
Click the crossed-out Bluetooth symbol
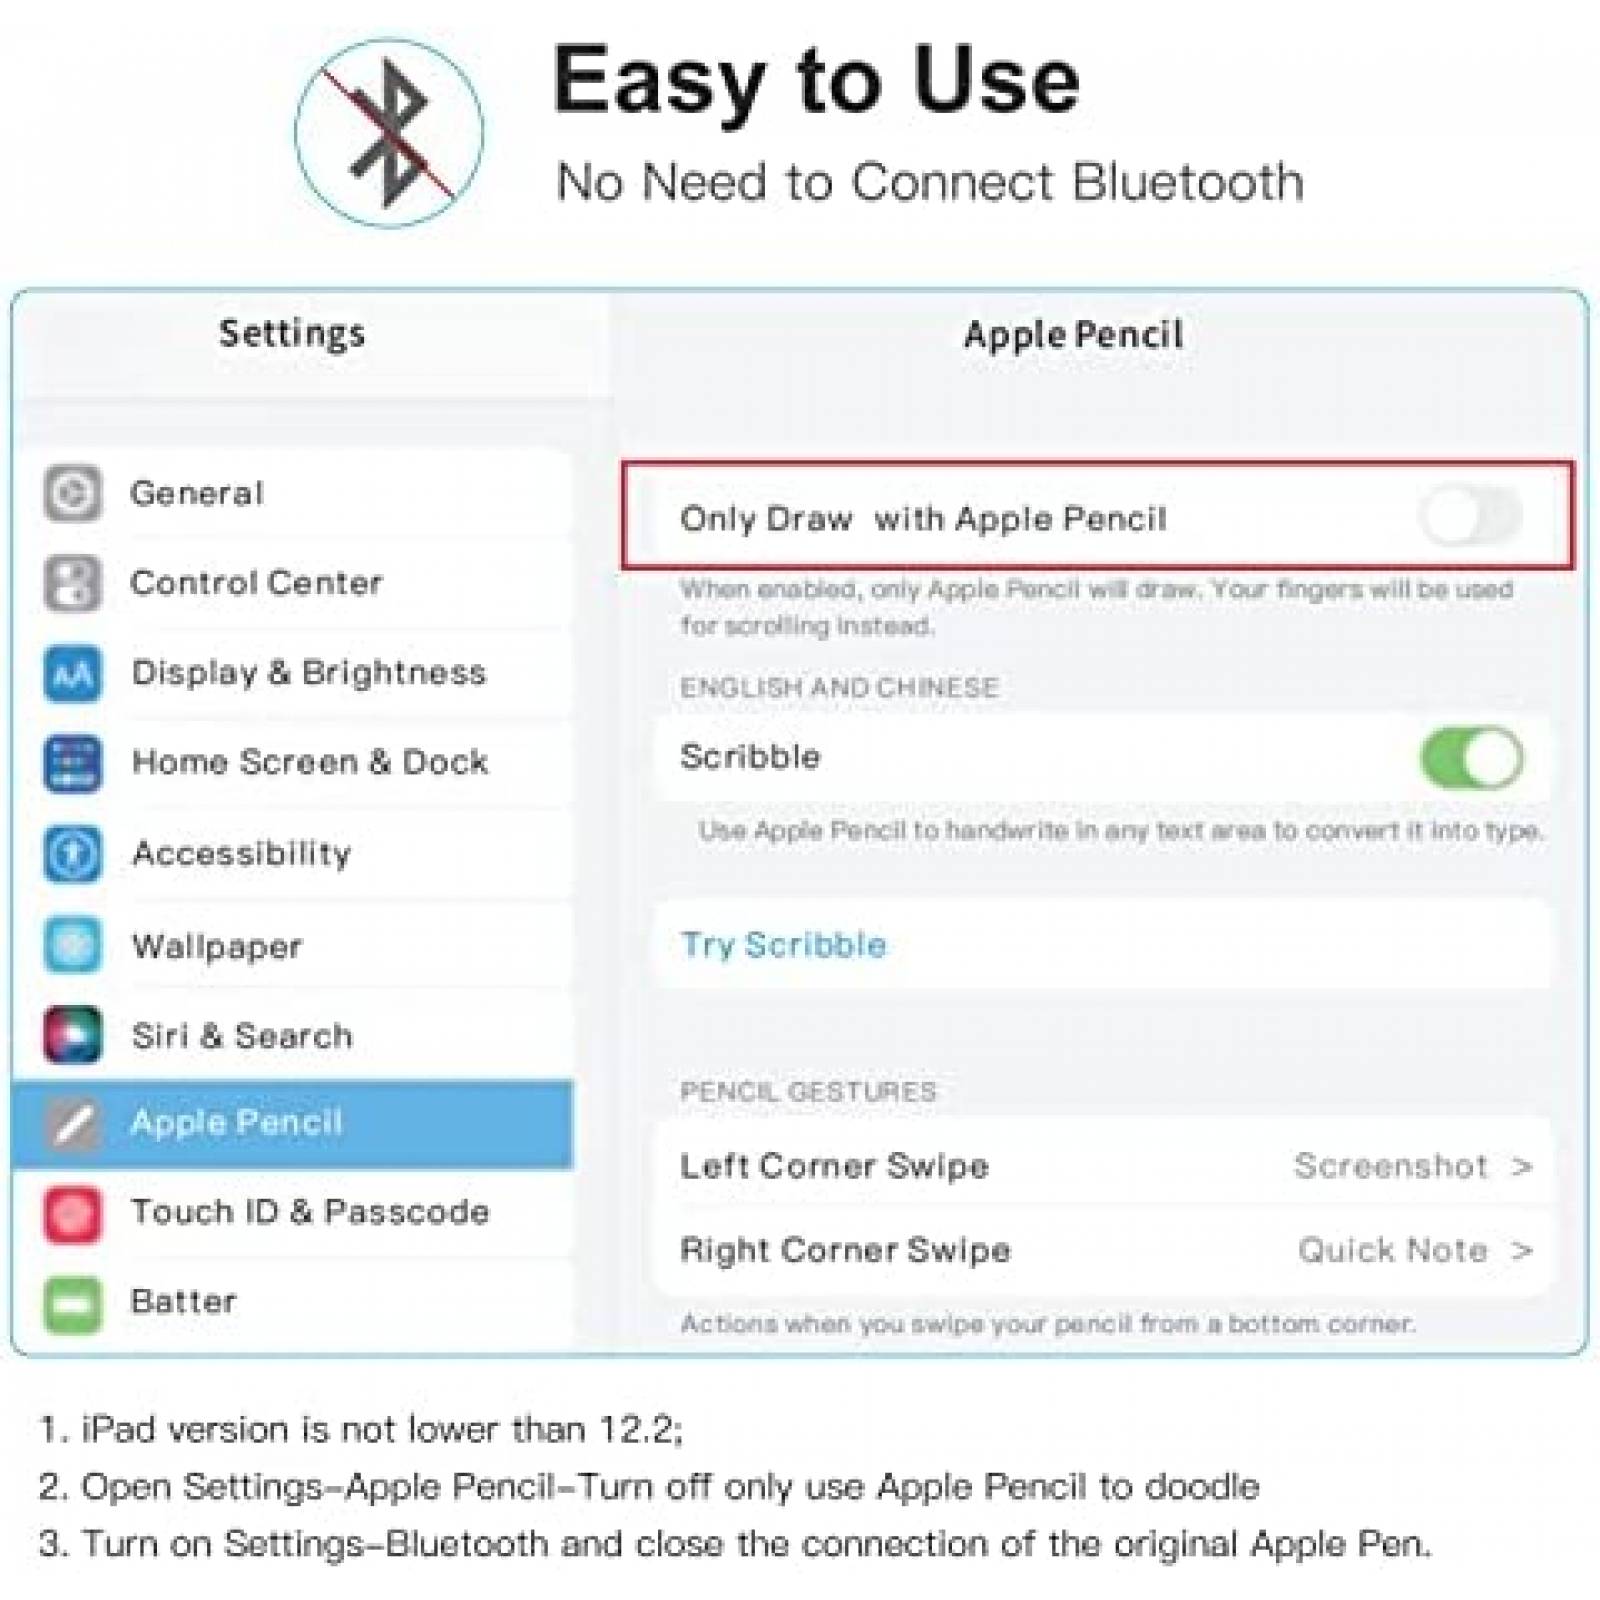click(x=388, y=133)
